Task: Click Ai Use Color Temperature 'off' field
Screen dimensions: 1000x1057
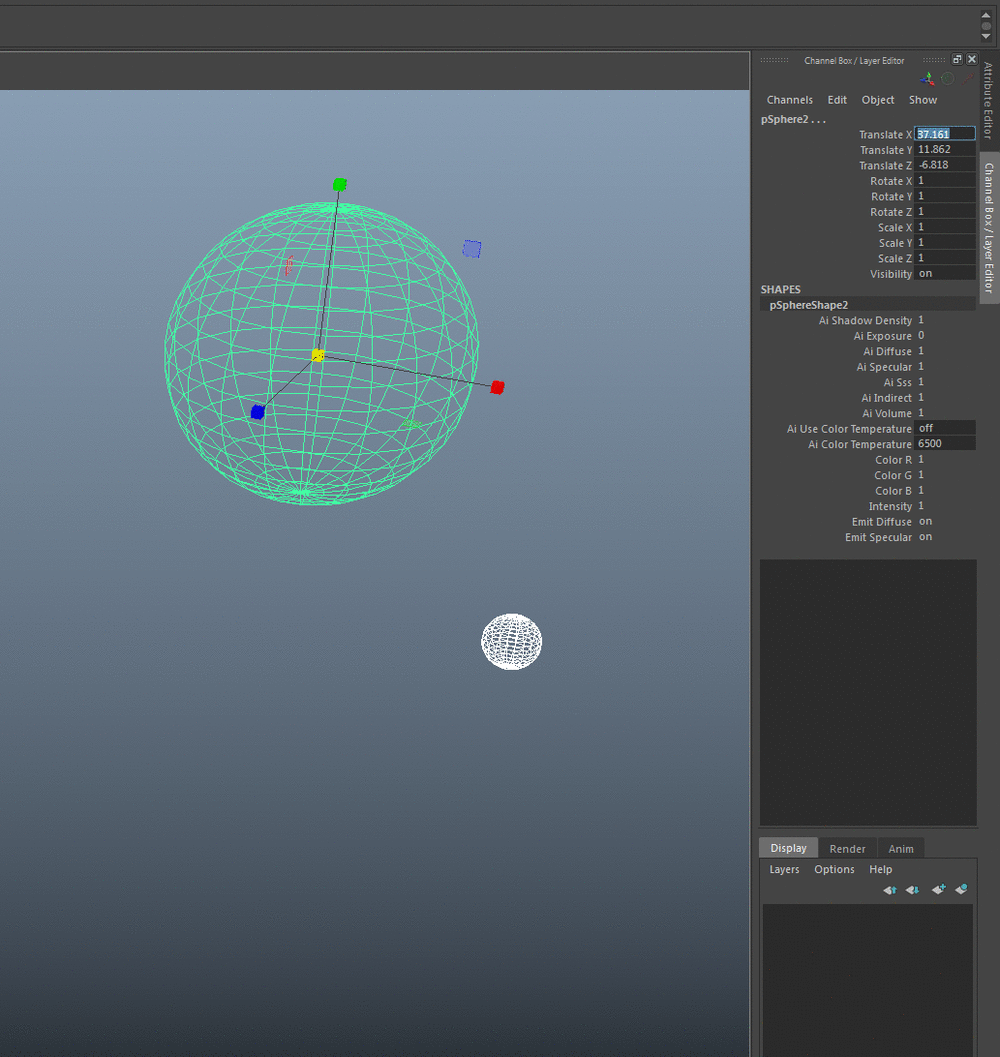Action: click(944, 428)
